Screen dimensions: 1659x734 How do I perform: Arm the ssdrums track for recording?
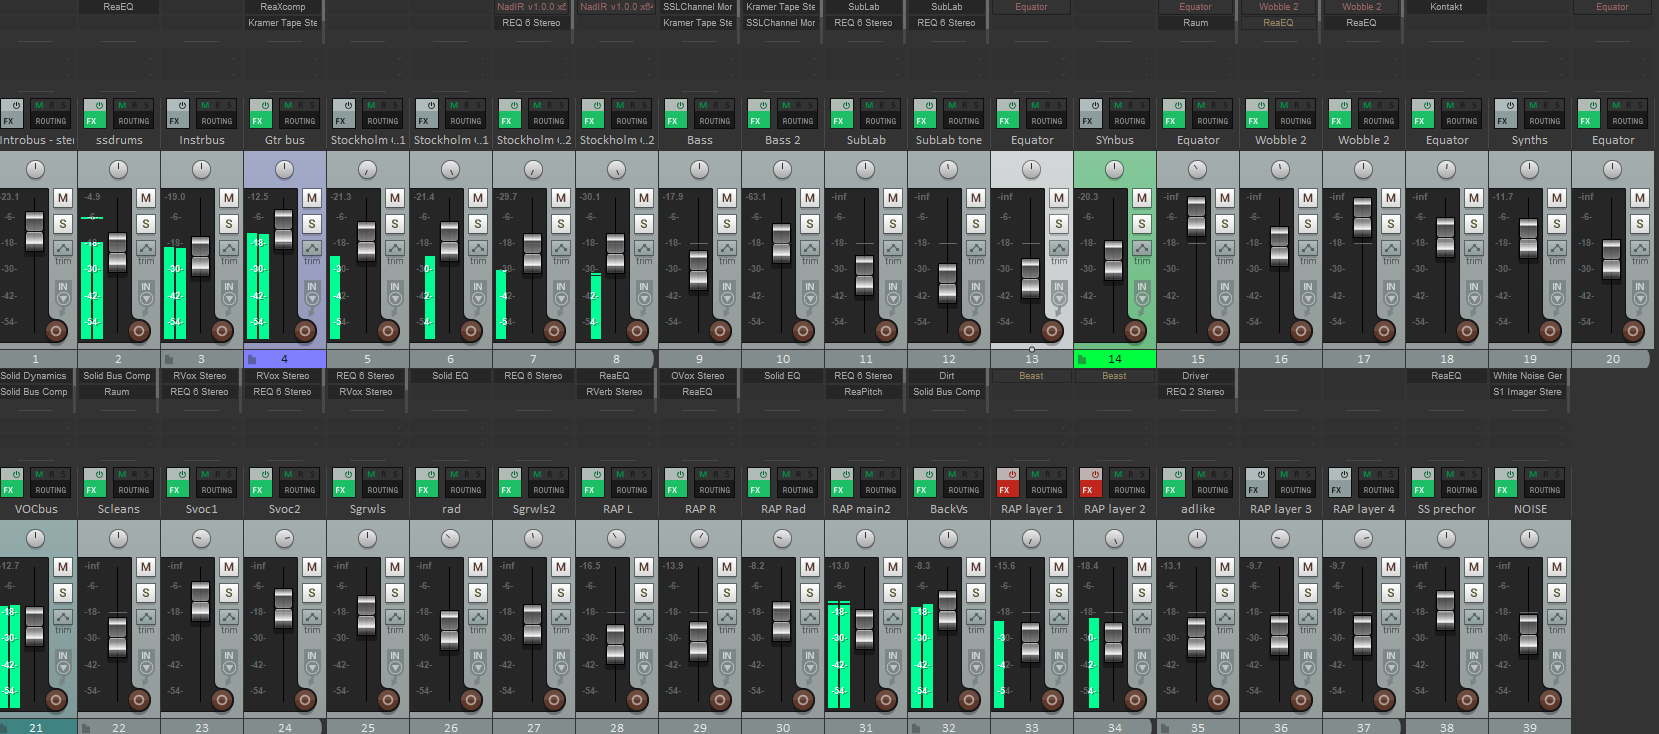[139, 331]
